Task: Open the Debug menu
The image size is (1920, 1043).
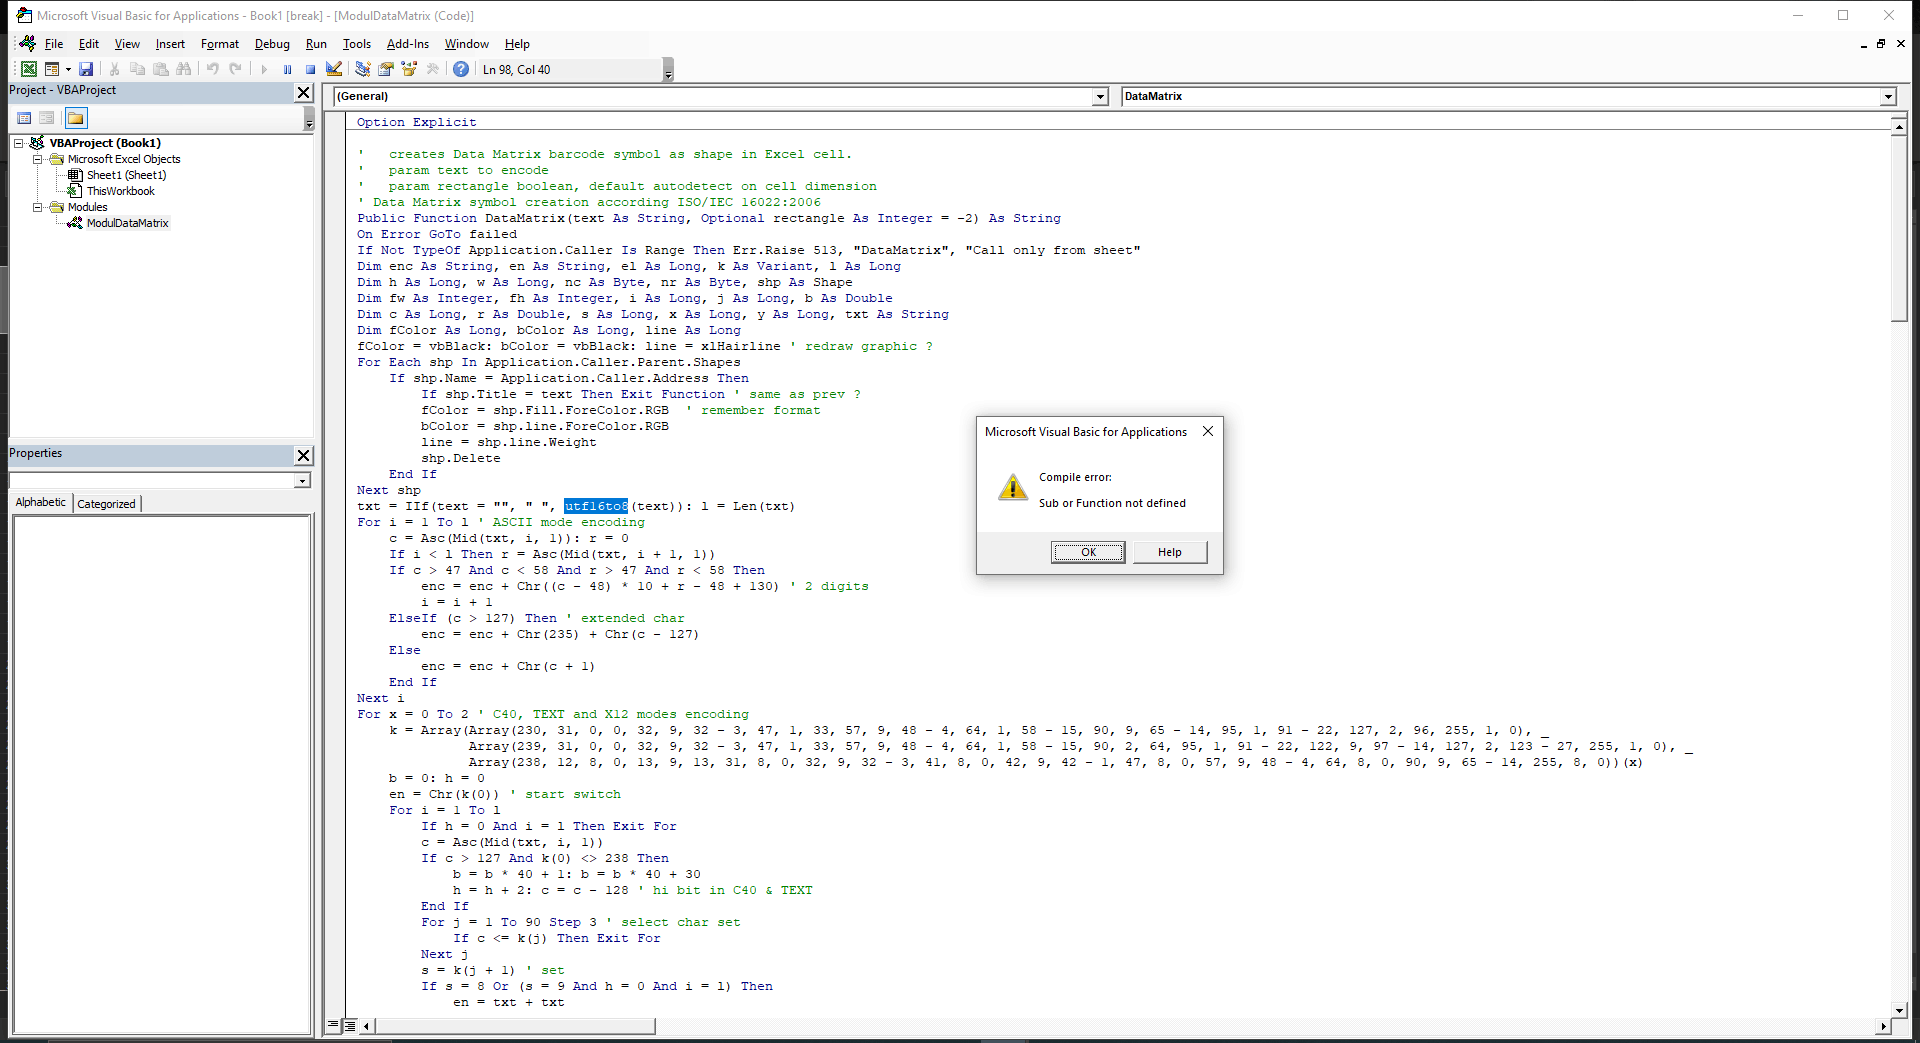Action: click(x=272, y=44)
